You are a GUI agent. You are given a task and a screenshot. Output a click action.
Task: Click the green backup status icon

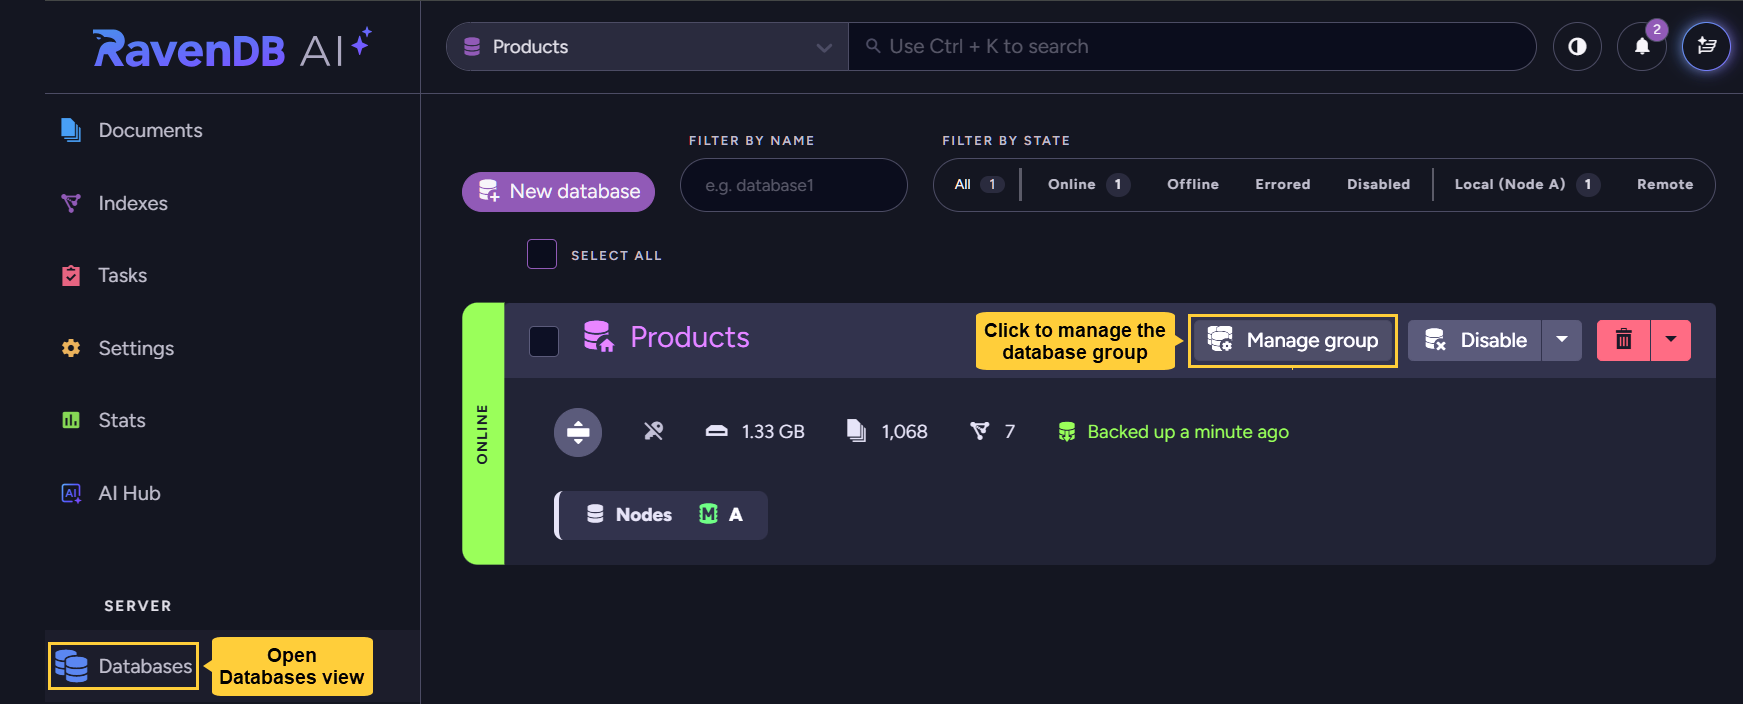pos(1067,432)
